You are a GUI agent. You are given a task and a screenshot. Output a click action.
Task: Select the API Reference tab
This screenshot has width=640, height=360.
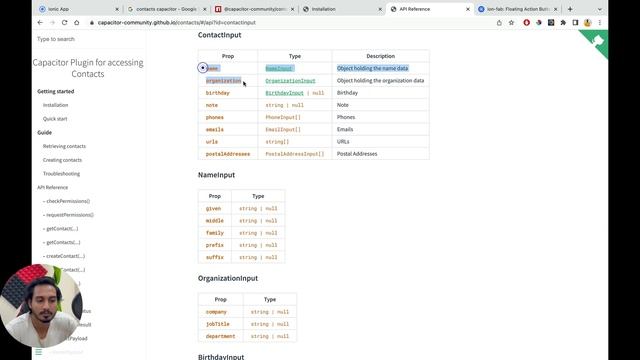[429, 9]
